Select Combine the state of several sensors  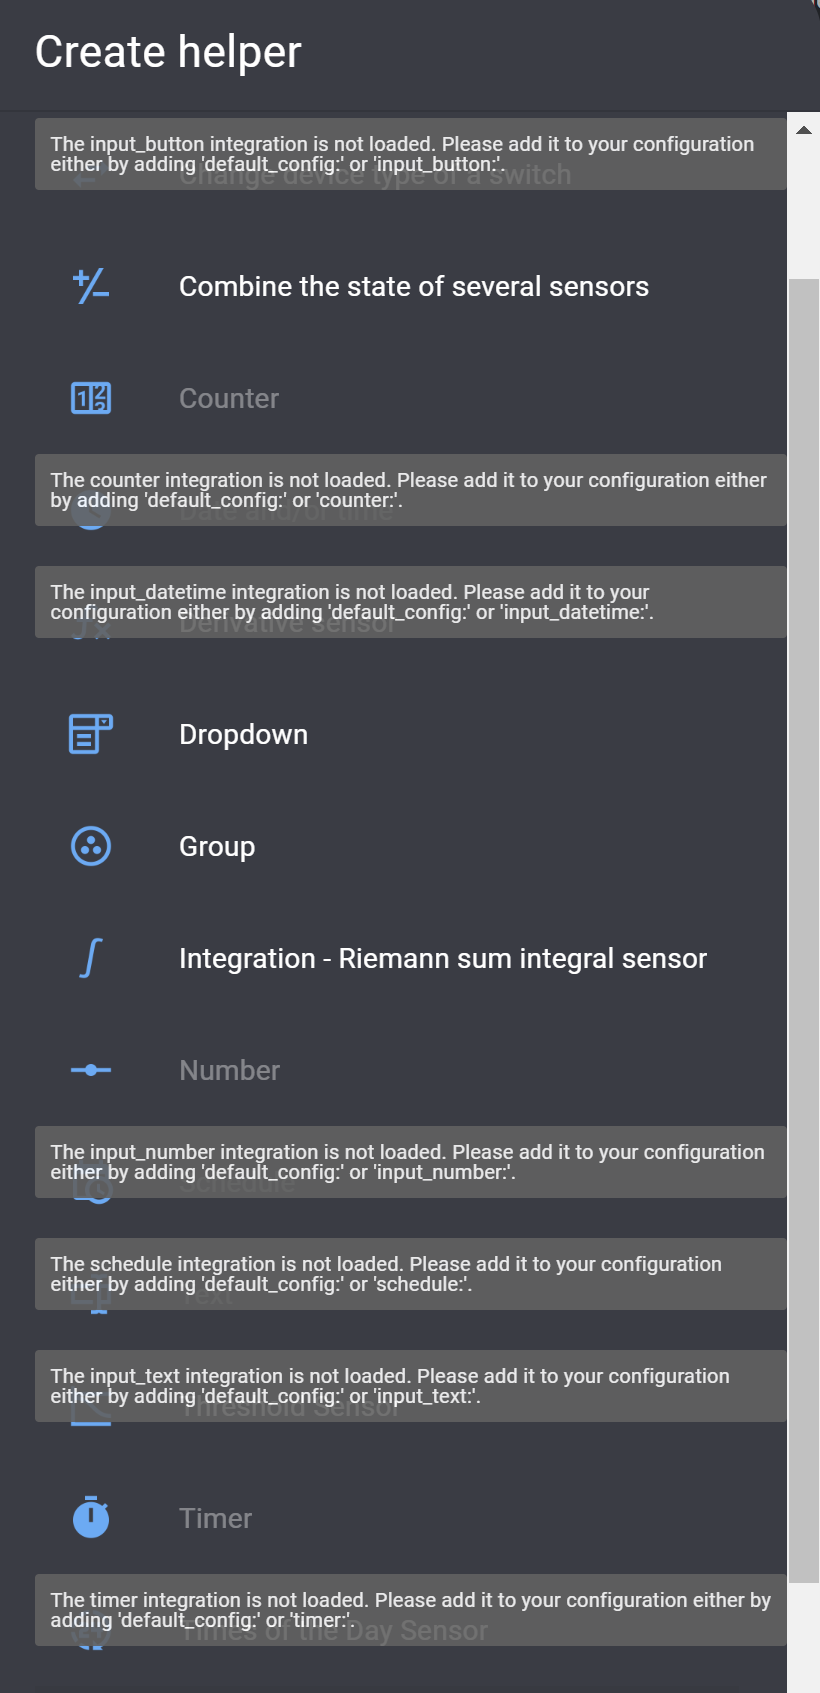(x=413, y=286)
